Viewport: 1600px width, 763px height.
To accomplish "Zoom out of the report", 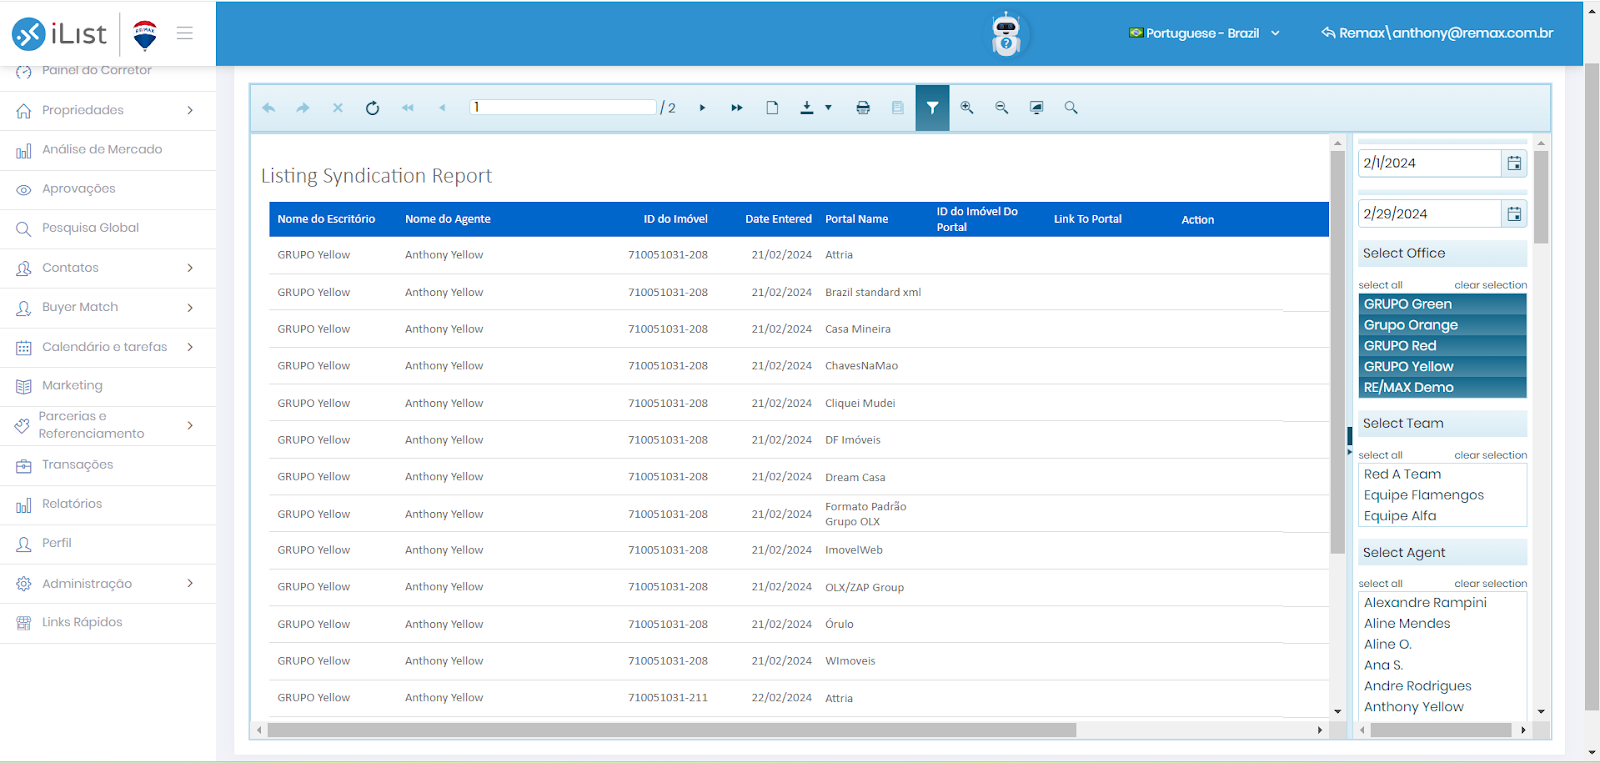I will point(1001,108).
